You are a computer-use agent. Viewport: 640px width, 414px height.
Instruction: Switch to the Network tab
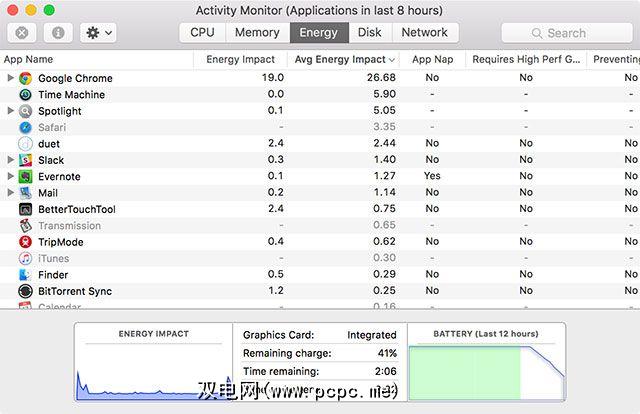[x=424, y=33]
